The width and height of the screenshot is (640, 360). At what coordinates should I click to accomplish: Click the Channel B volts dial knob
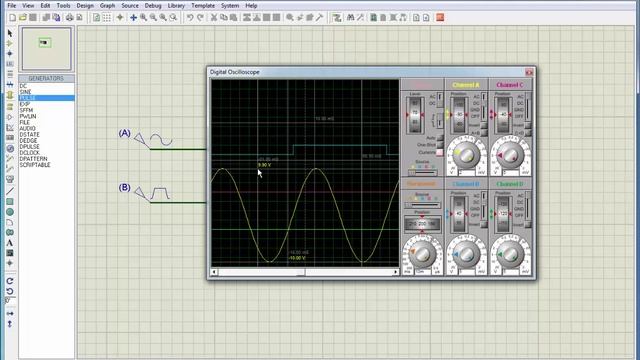[x=466, y=253]
